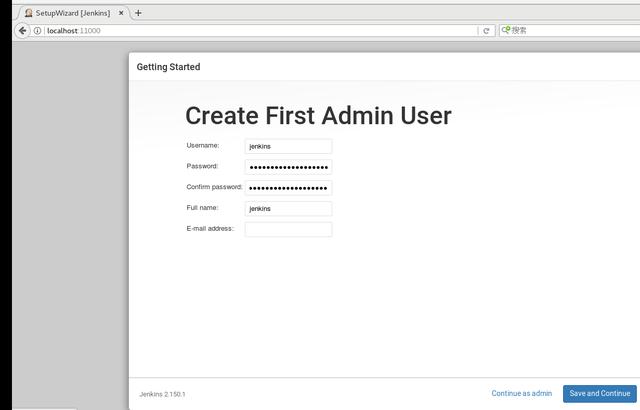Click the Create First Admin User heading
Viewport: 640px width, 410px height.
[x=318, y=115]
